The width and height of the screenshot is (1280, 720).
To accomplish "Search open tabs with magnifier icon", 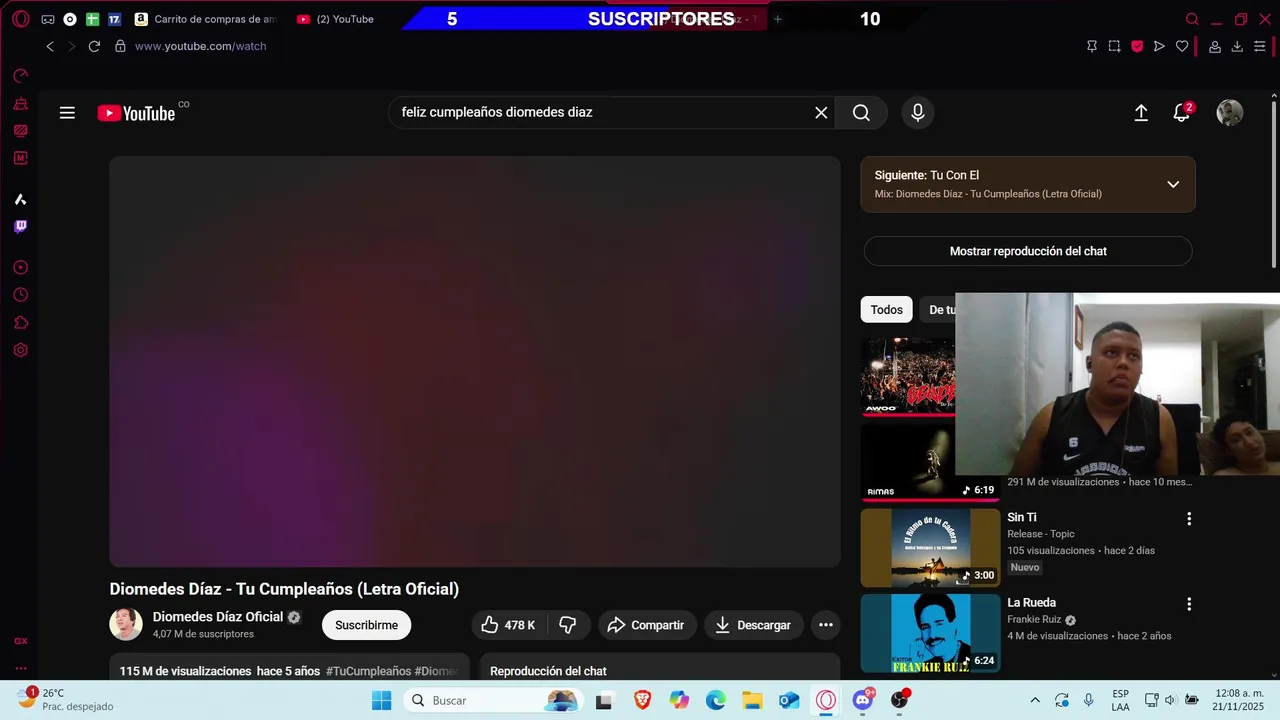I will 1192,19.
